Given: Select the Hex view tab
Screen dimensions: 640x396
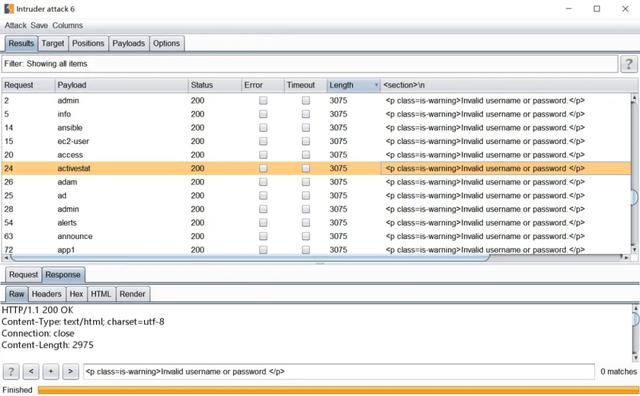Looking at the screenshot, I should click(76, 294).
